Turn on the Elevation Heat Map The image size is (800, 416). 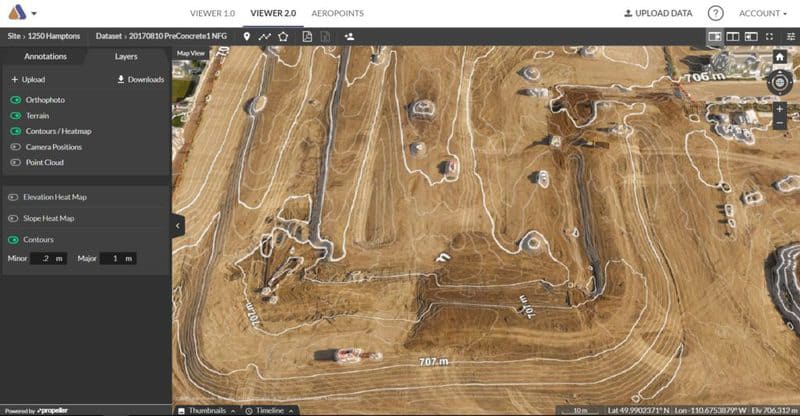point(14,196)
